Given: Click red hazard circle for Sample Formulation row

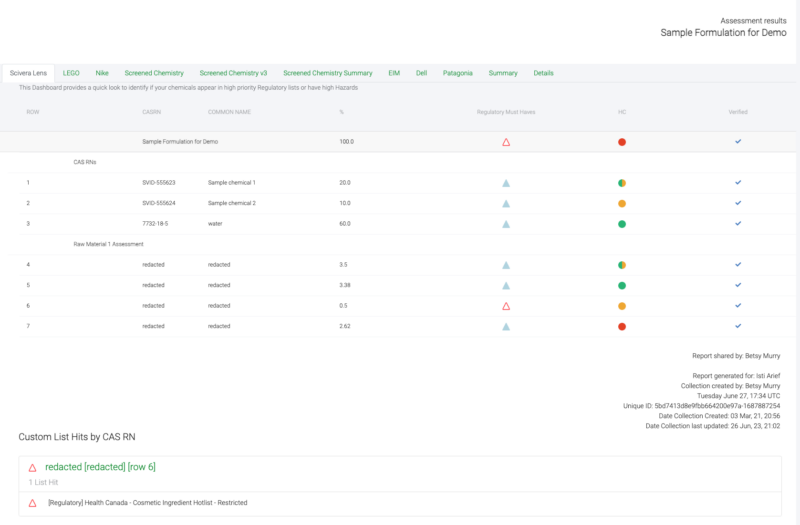Looking at the screenshot, I should click(622, 142).
